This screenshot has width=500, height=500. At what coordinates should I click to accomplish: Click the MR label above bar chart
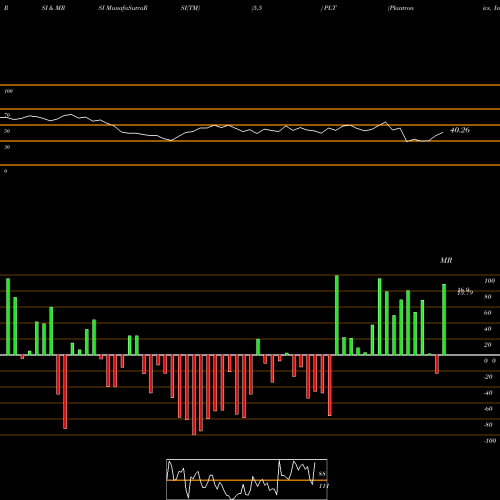pyautogui.click(x=446, y=260)
